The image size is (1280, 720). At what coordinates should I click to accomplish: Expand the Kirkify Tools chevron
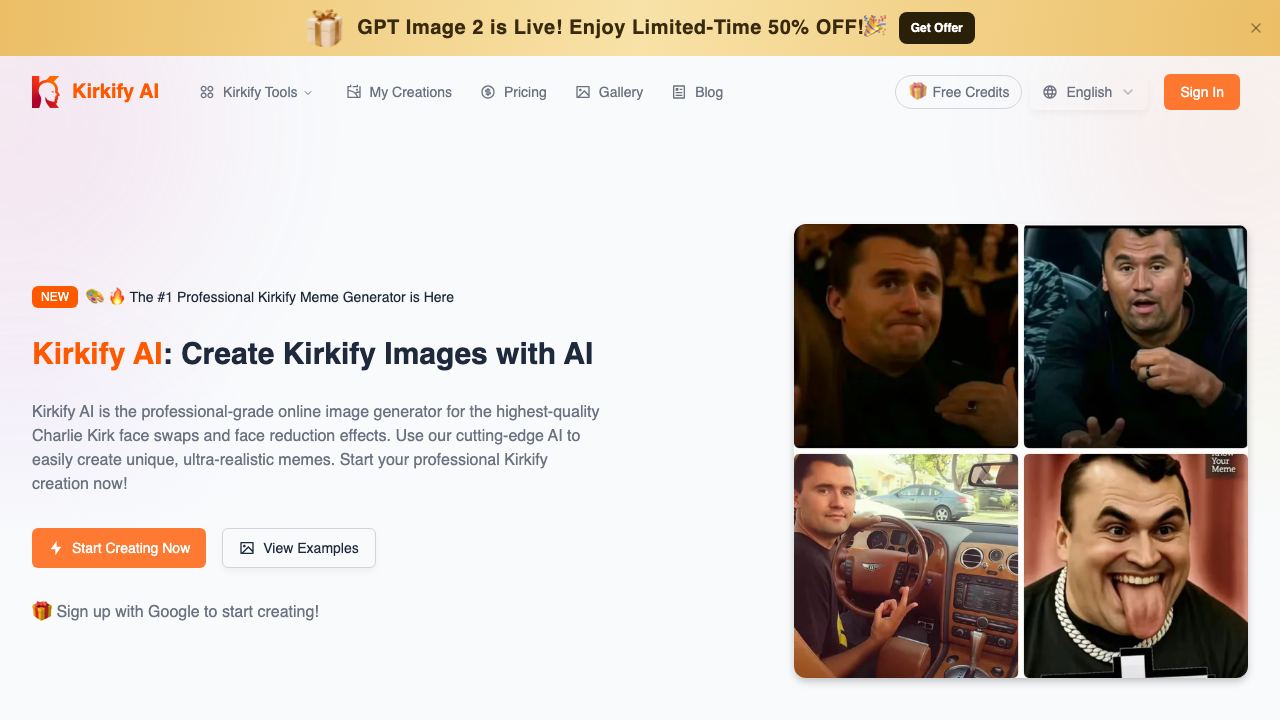point(308,92)
